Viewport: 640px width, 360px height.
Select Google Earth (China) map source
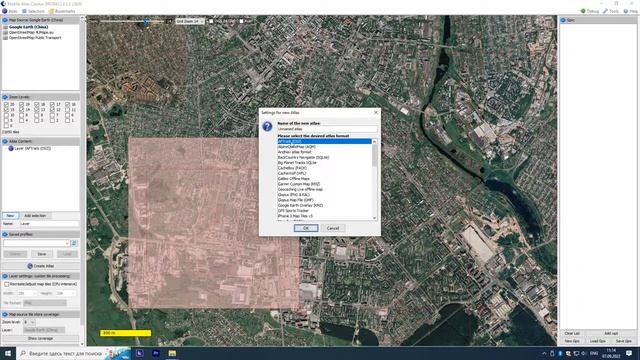click(x=28, y=27)
